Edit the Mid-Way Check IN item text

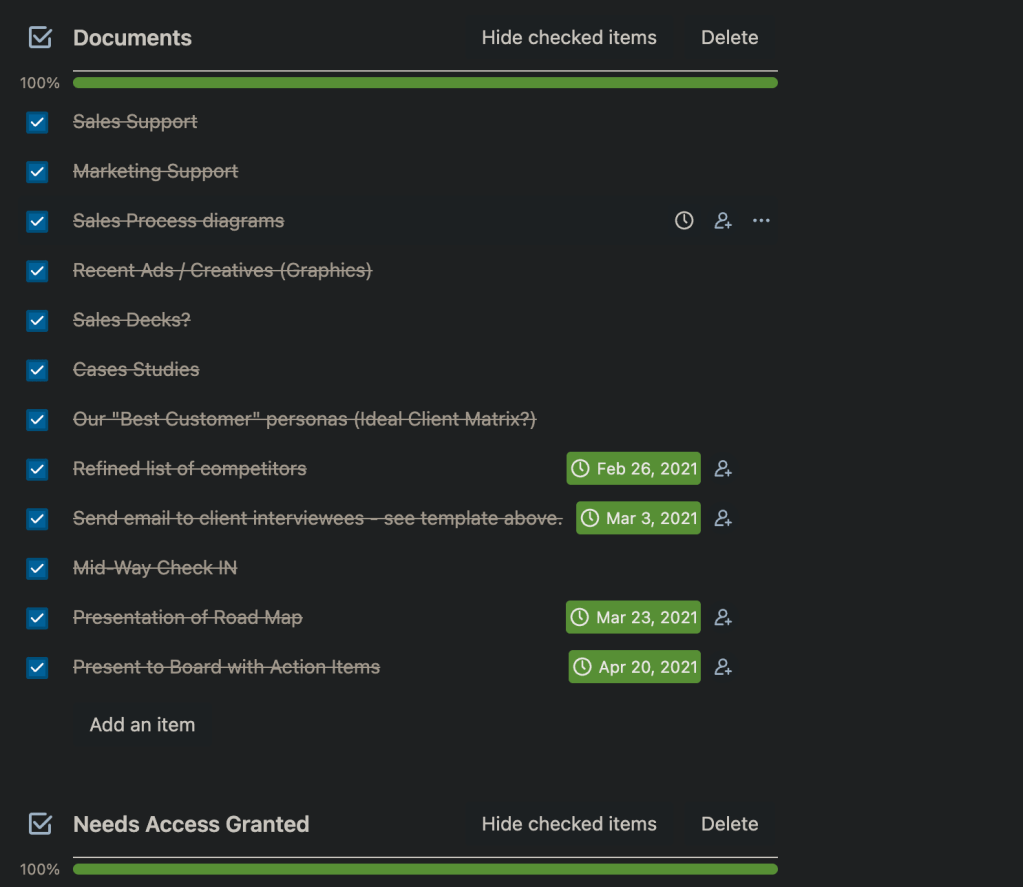click(x=155, y=568)
